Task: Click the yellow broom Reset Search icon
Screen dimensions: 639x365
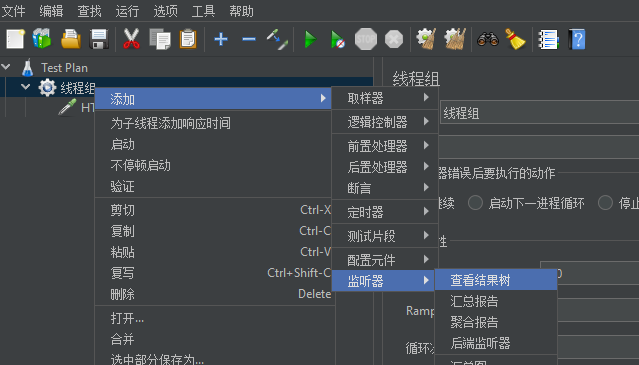Action: click(515, 39)
